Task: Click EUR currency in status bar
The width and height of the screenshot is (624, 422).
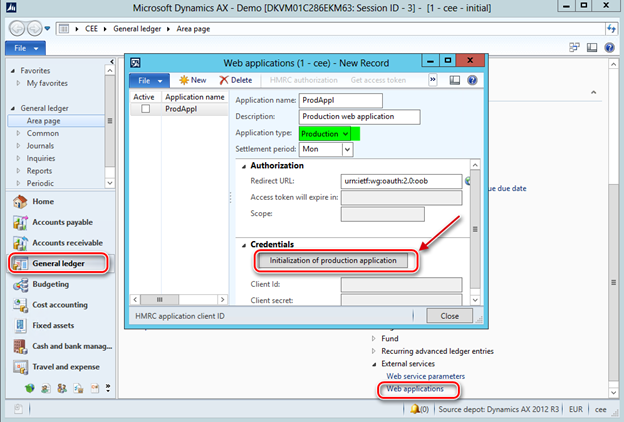Action: (575, 409)
